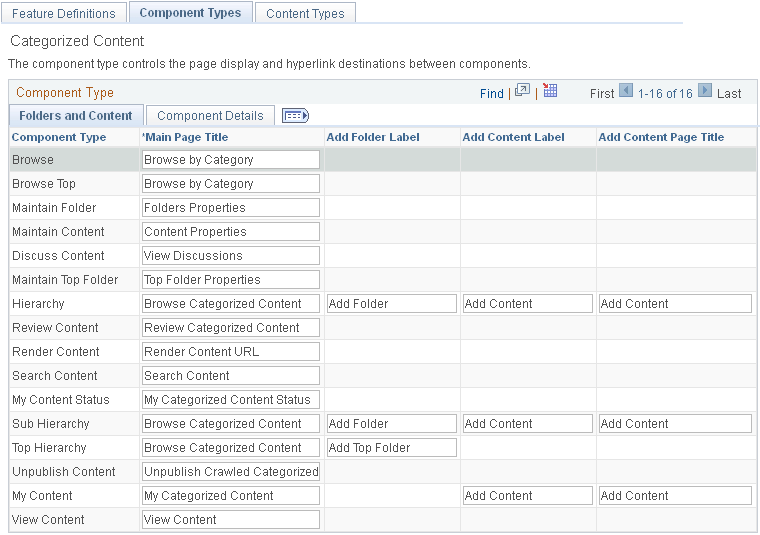Show previous rows arrow next to First
This screenshot has width=760, height=535.
click(x=626, y=91)
